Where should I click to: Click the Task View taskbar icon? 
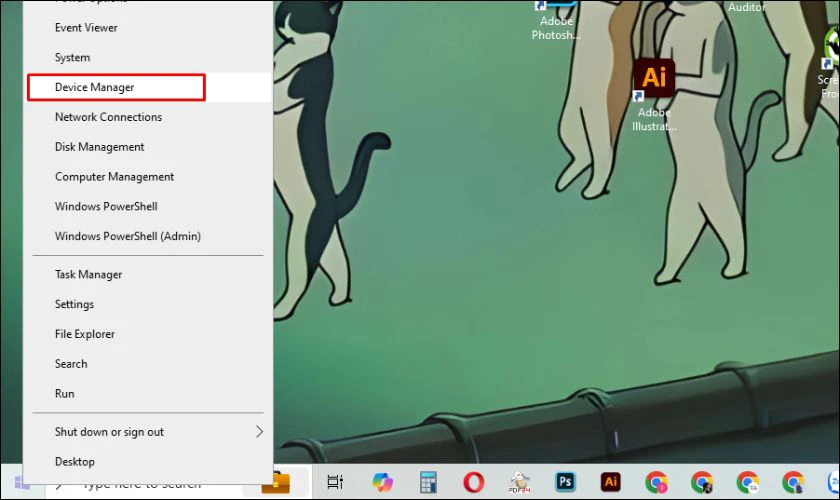[335, 482]
